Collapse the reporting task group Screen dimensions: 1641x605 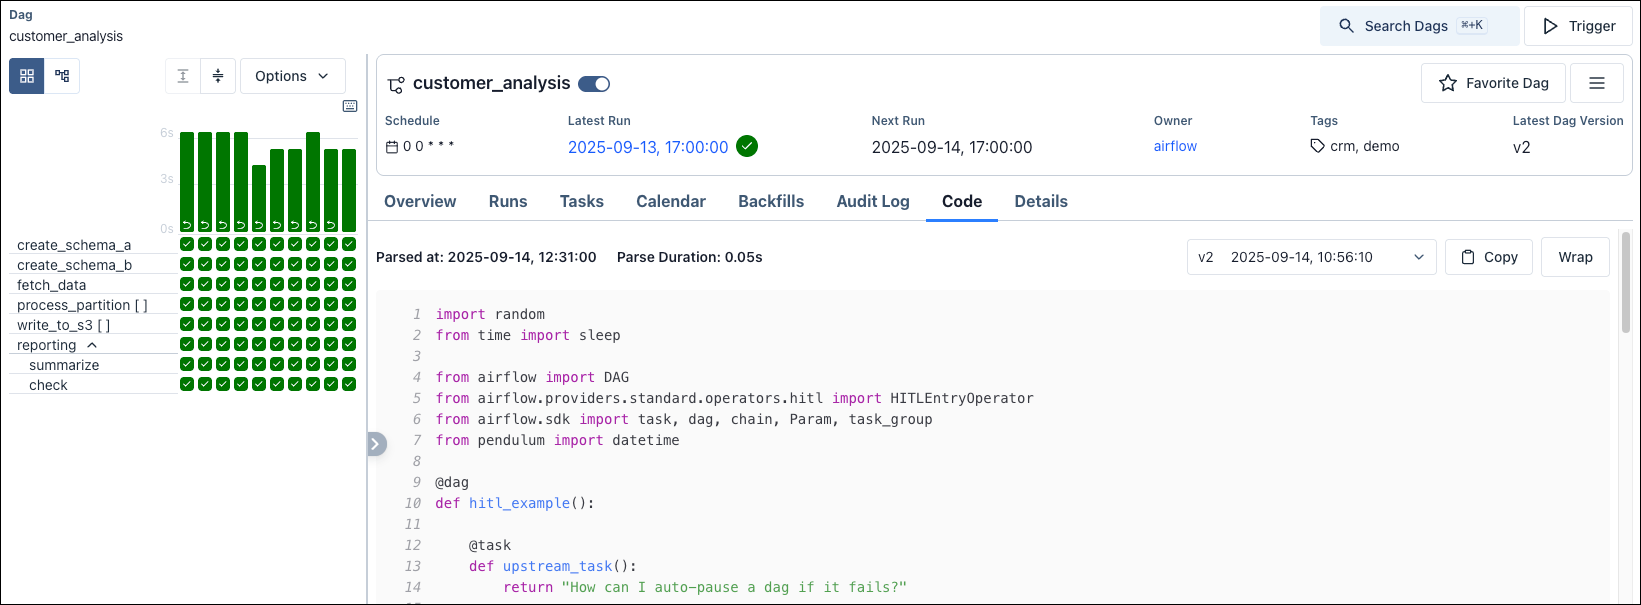[92, 345]
